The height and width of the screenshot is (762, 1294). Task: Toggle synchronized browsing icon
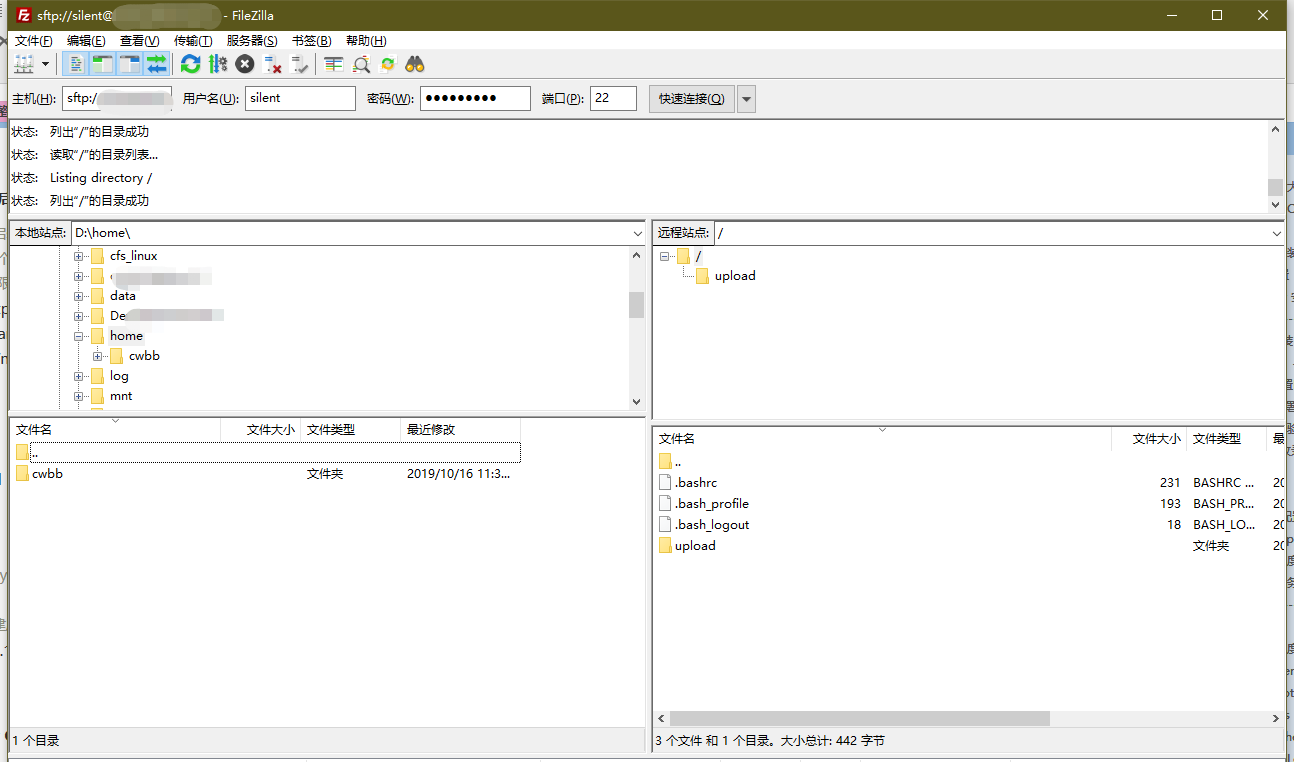point(387,64)
